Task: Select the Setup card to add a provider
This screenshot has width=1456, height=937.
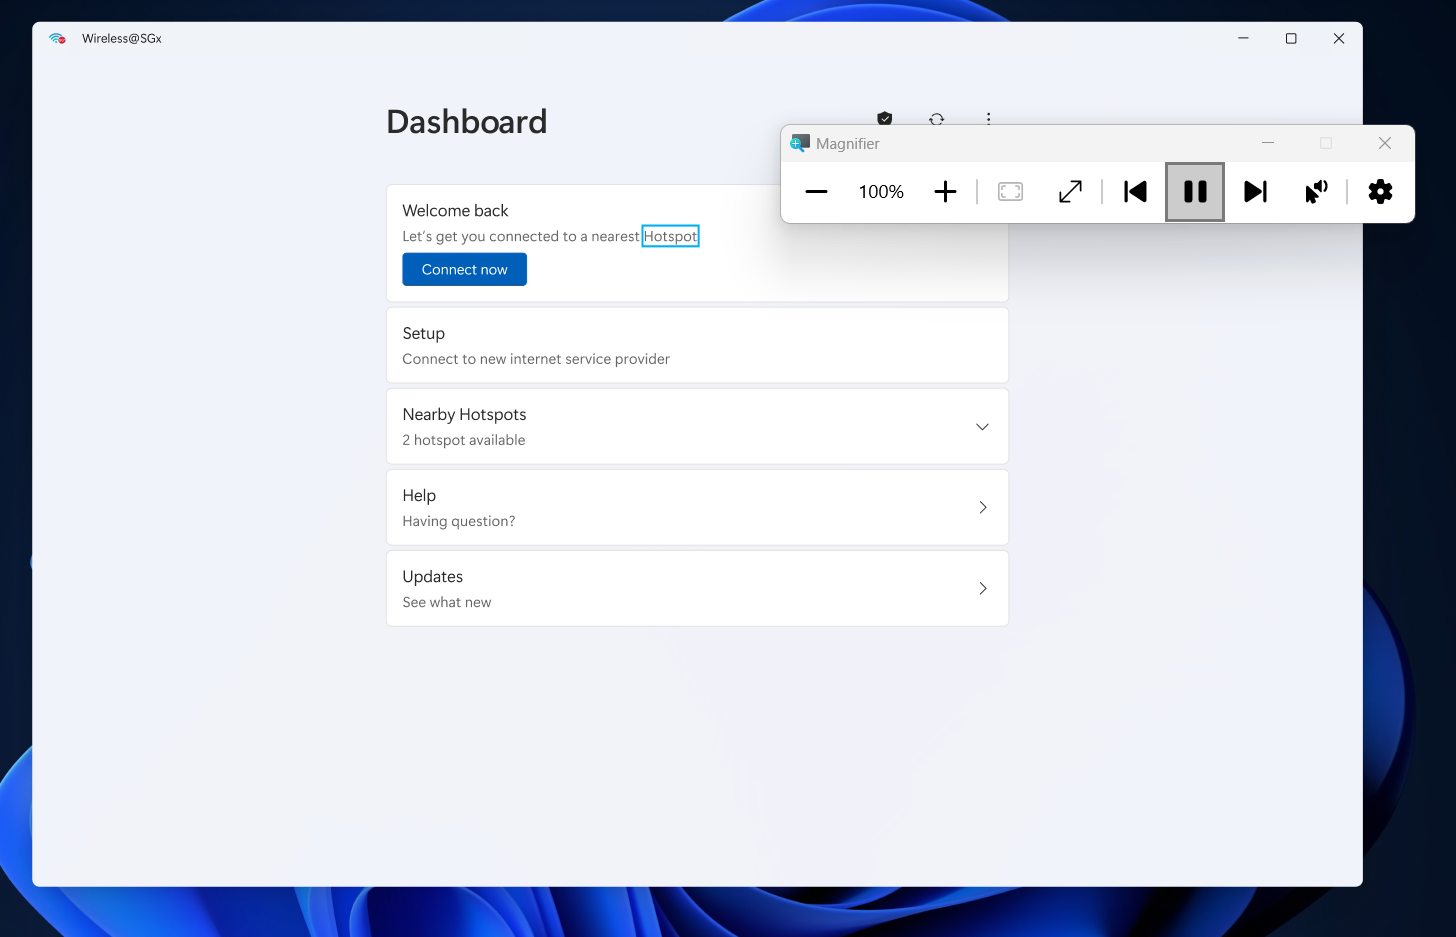Action: [x=697, y=345]
